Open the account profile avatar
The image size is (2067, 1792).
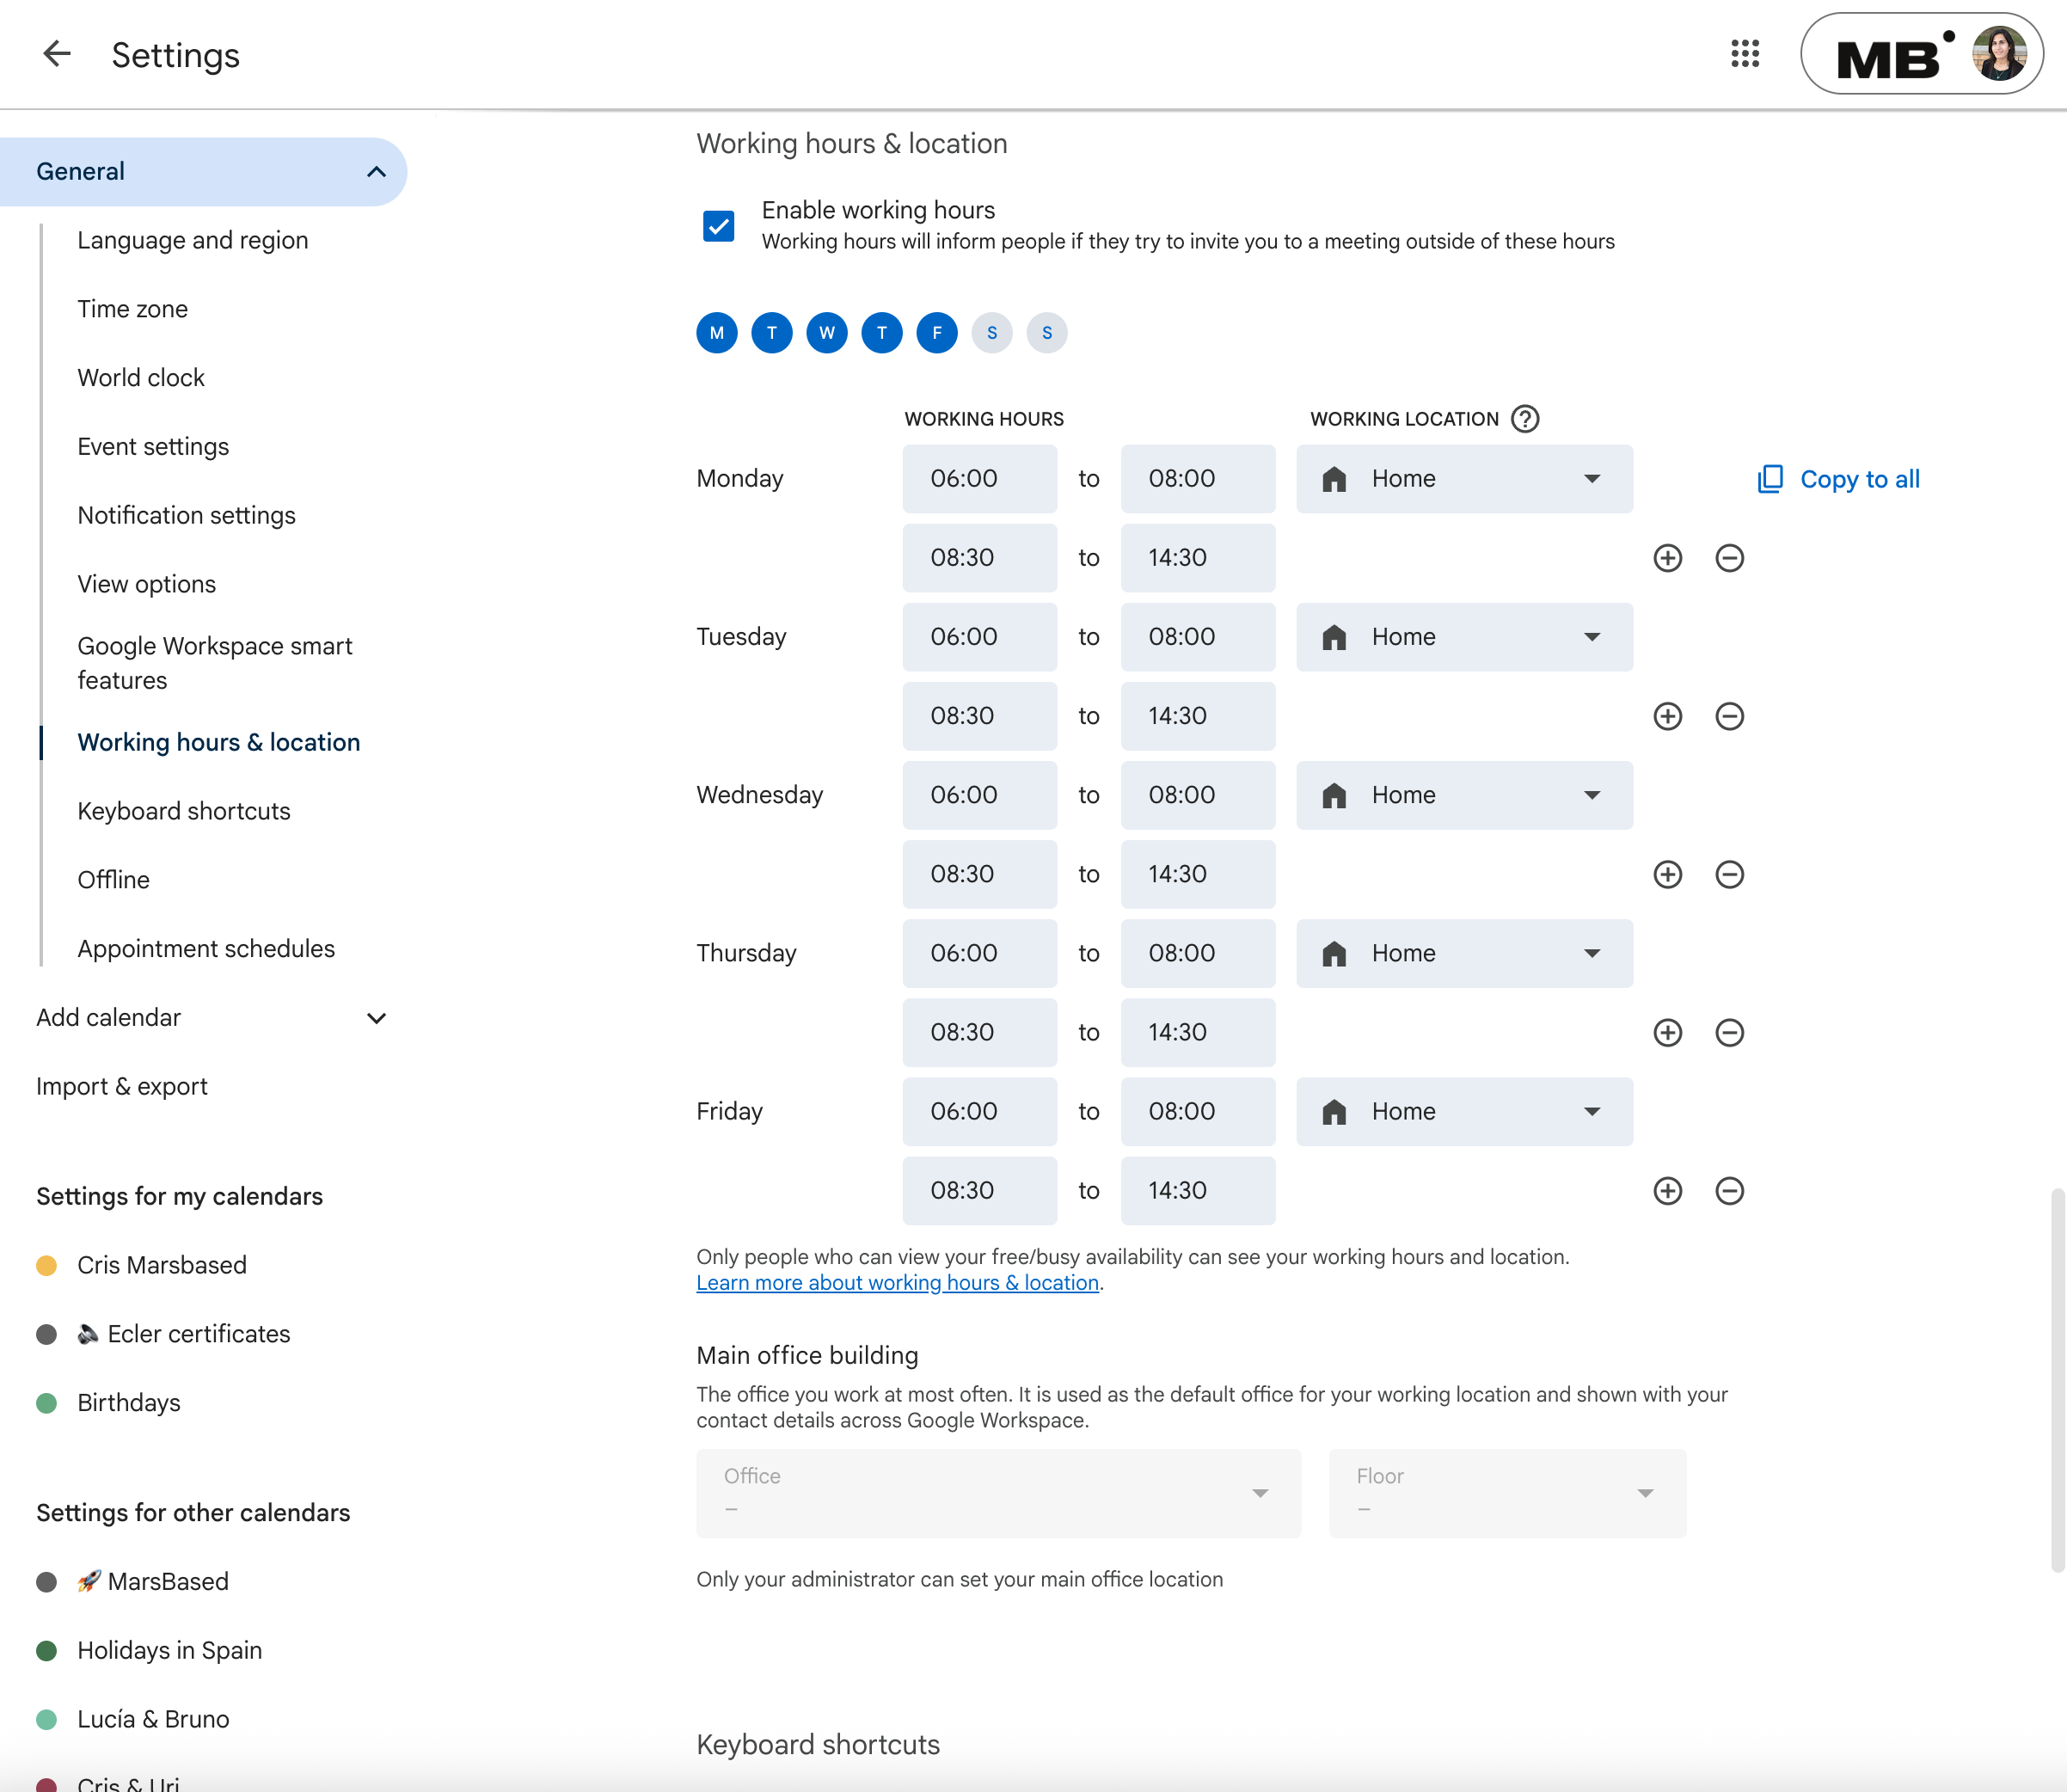1998,54
